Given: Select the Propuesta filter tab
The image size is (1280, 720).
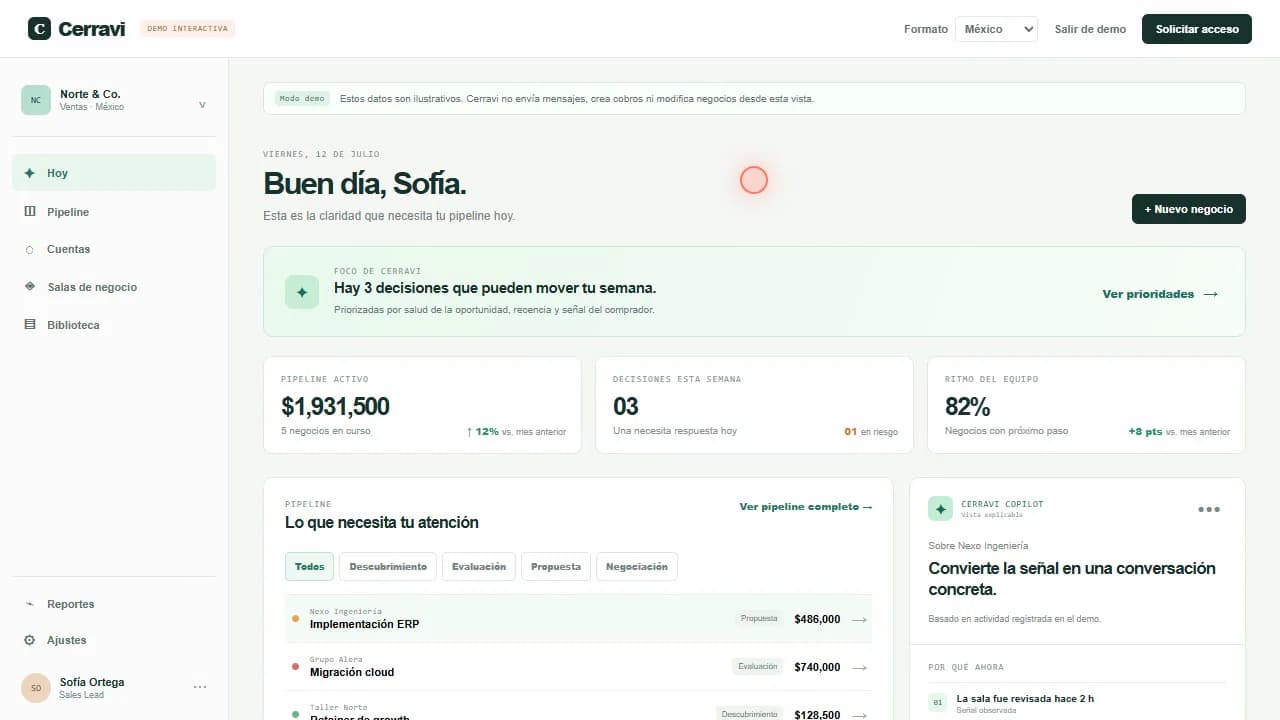Looking at the screenshot, I should (556, 567).
